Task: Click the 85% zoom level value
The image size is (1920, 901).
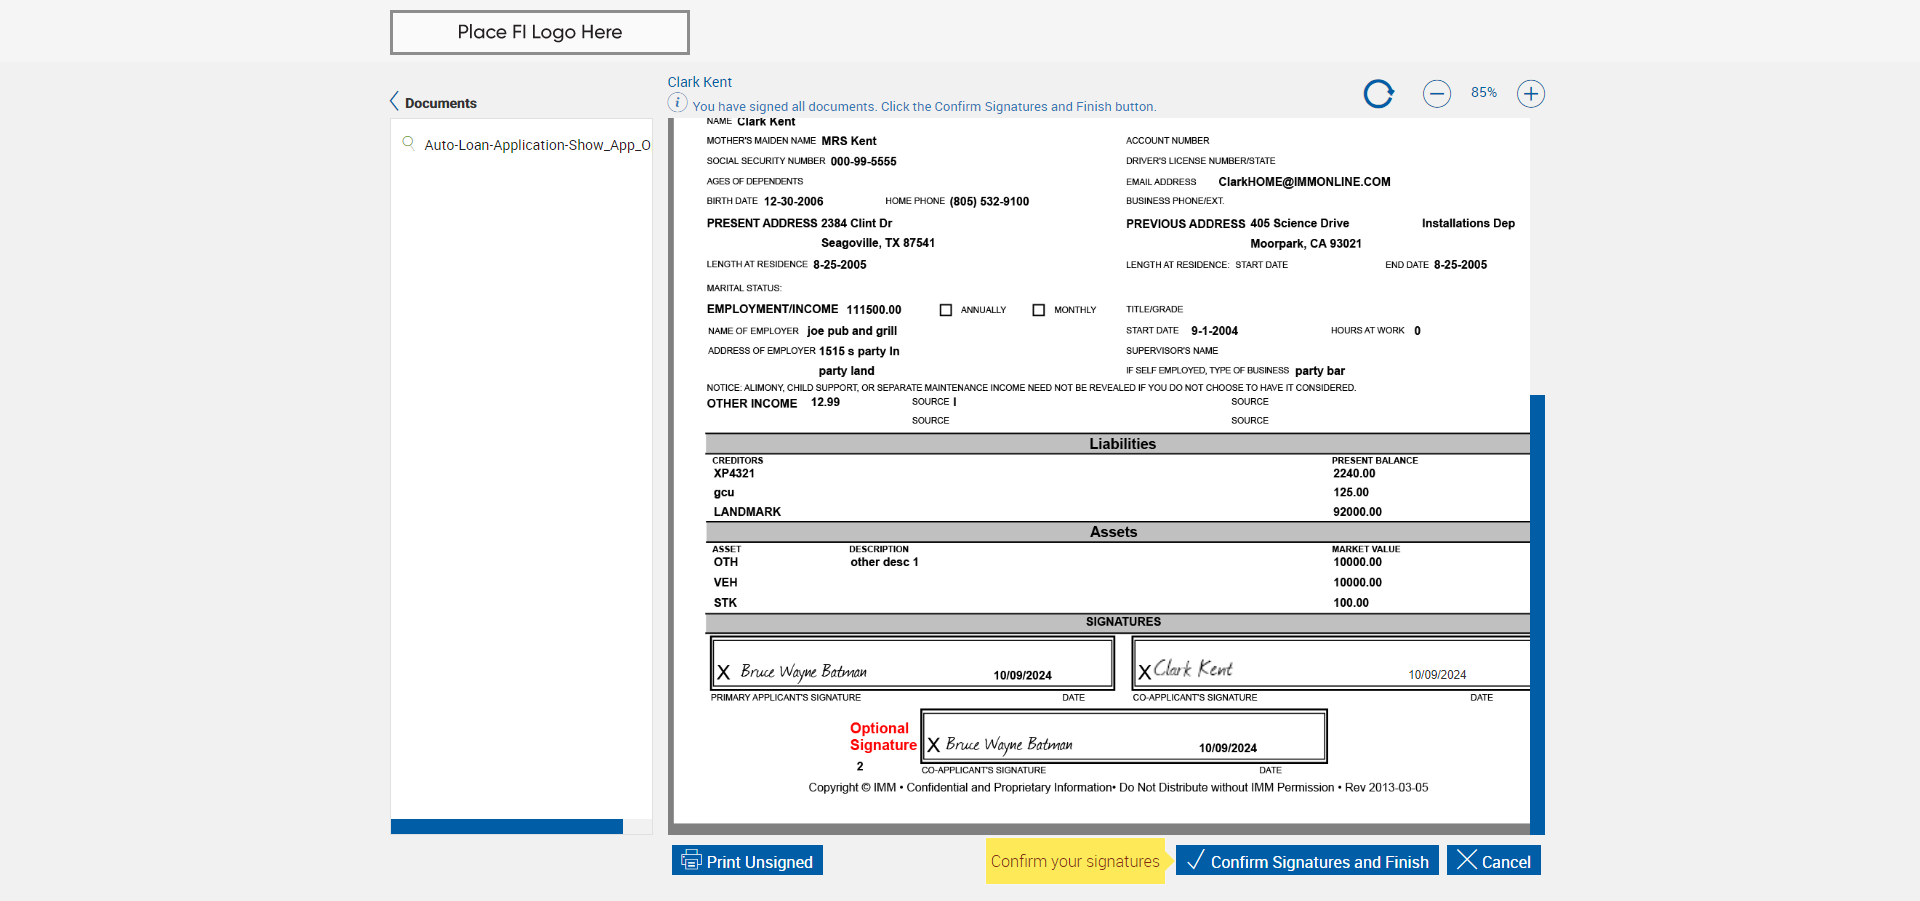Action: click(x=1484, y=93)
